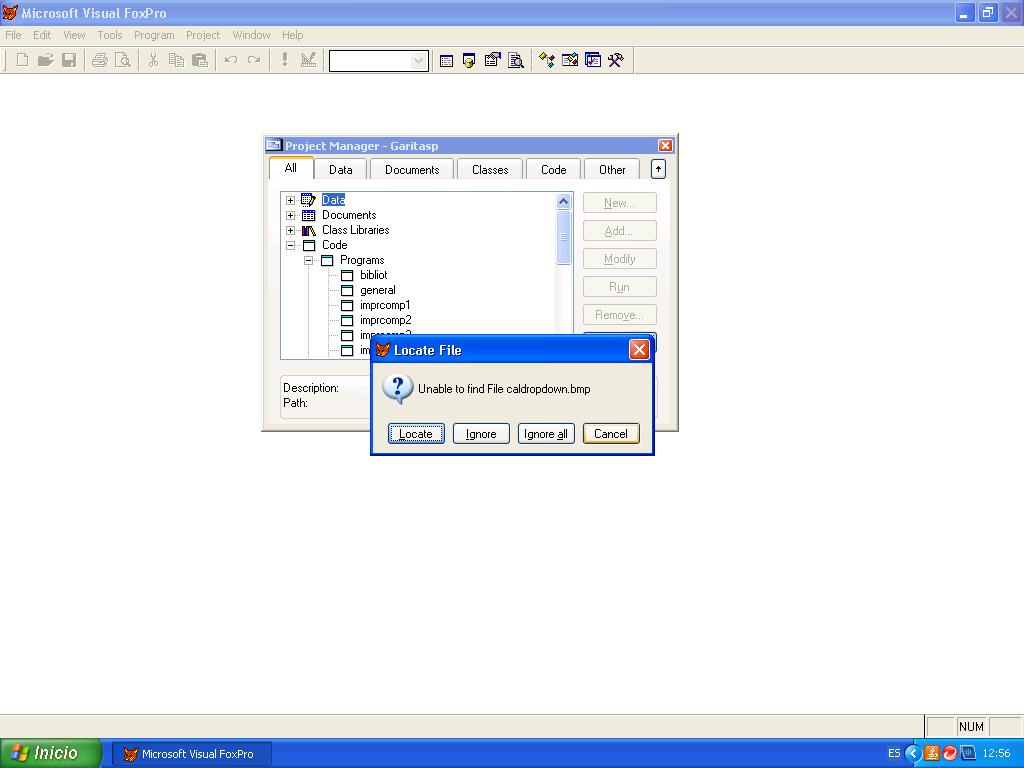The height and width of the screenshot is (768, 1024).
Task: Open the Help menu
Action: pyautogui.click(x=293, y=35)
